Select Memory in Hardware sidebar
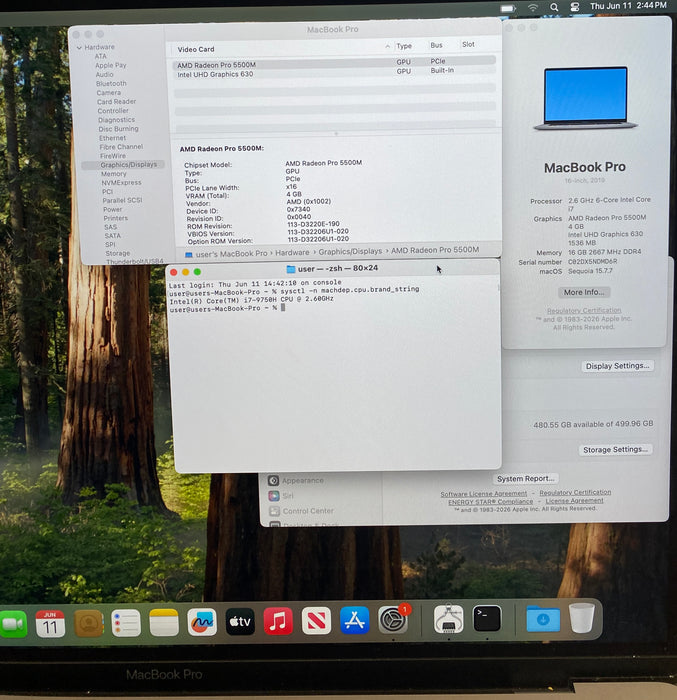Image resolution: width=677 pixels, height=700 pixels. pos(113,174)
